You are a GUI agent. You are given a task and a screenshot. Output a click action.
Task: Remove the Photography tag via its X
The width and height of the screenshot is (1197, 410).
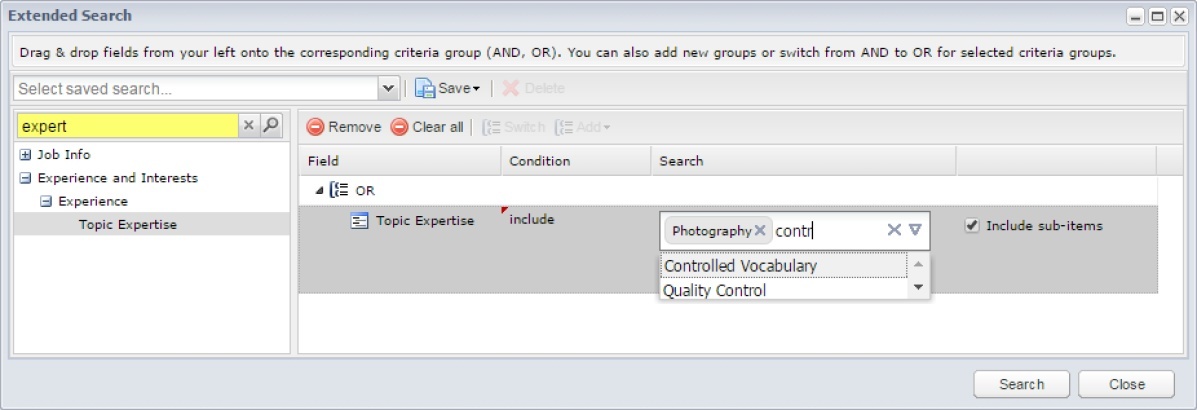point(760,231)
